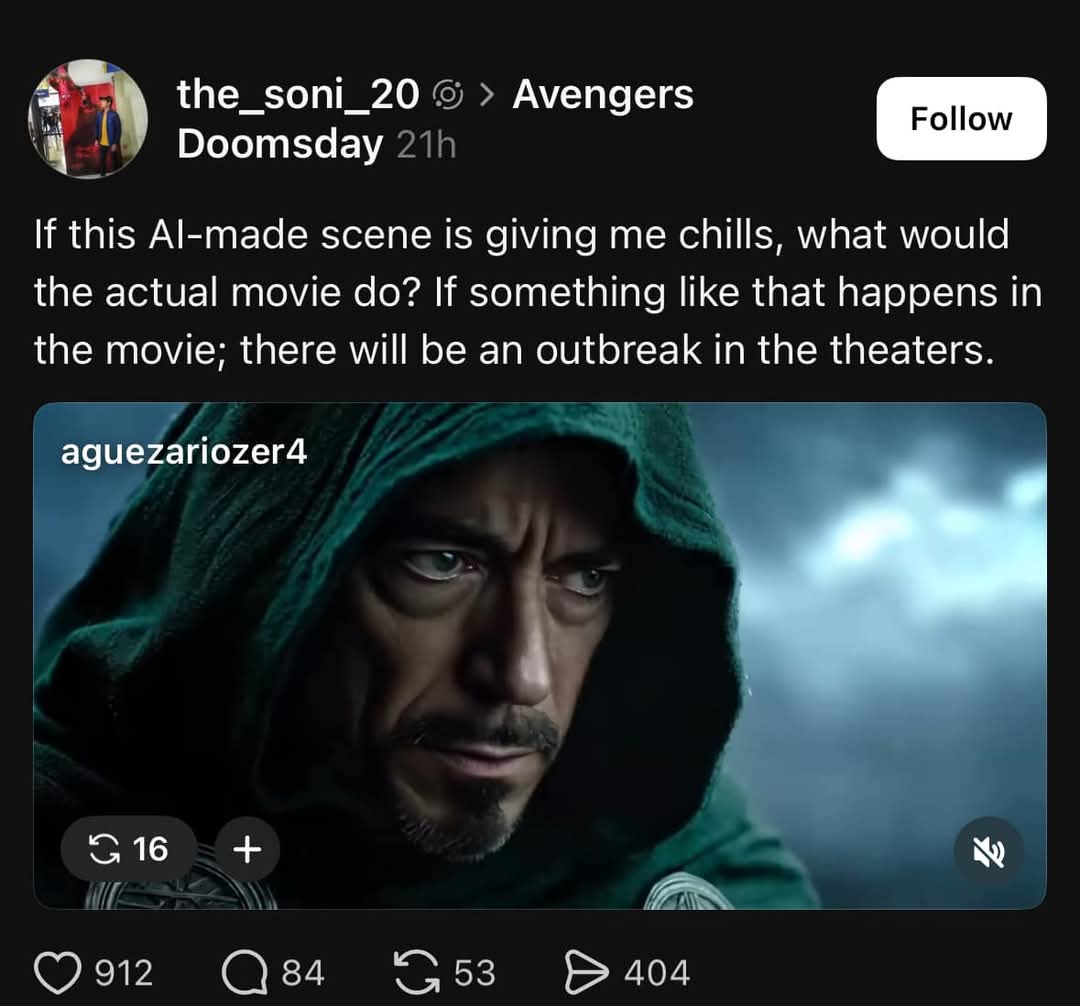Expand the chevron next to username

(486, 95)
